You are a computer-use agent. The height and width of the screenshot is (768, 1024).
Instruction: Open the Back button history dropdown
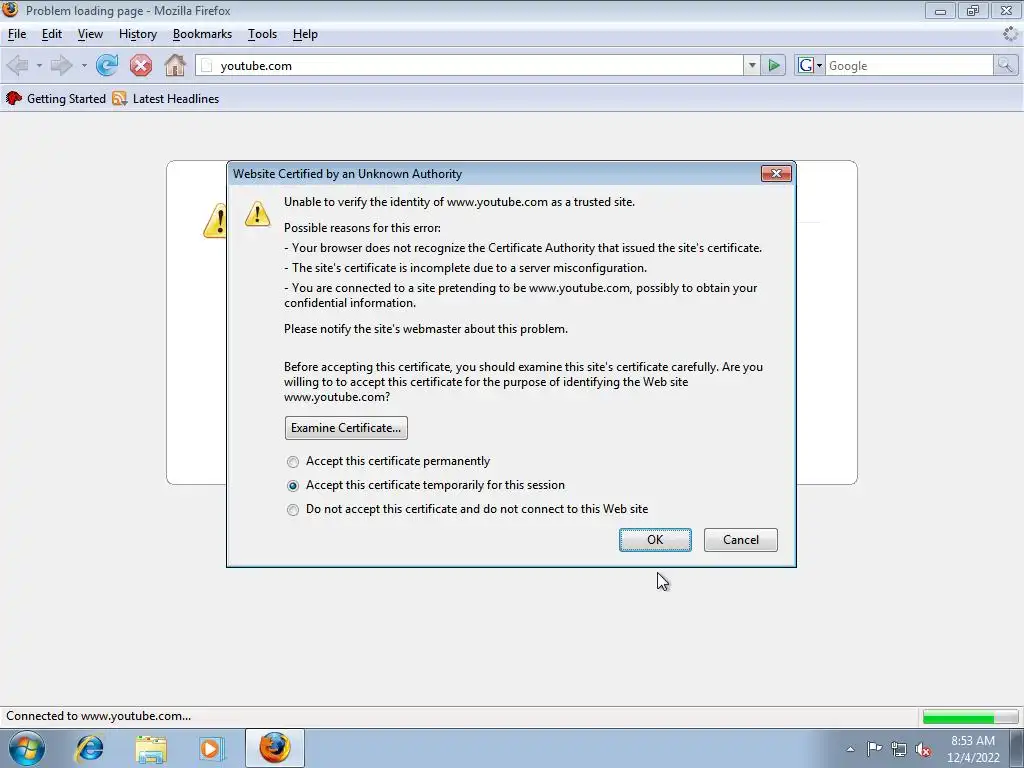pos(39,65)
